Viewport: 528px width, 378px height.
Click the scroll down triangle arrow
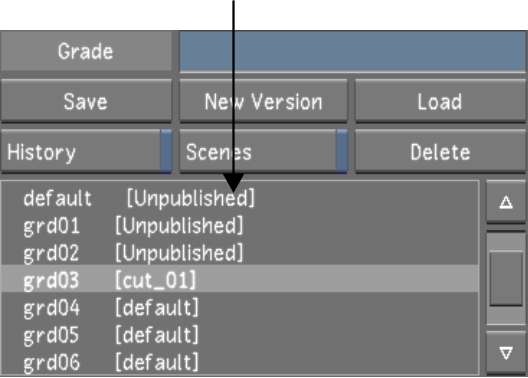[506, 353]
